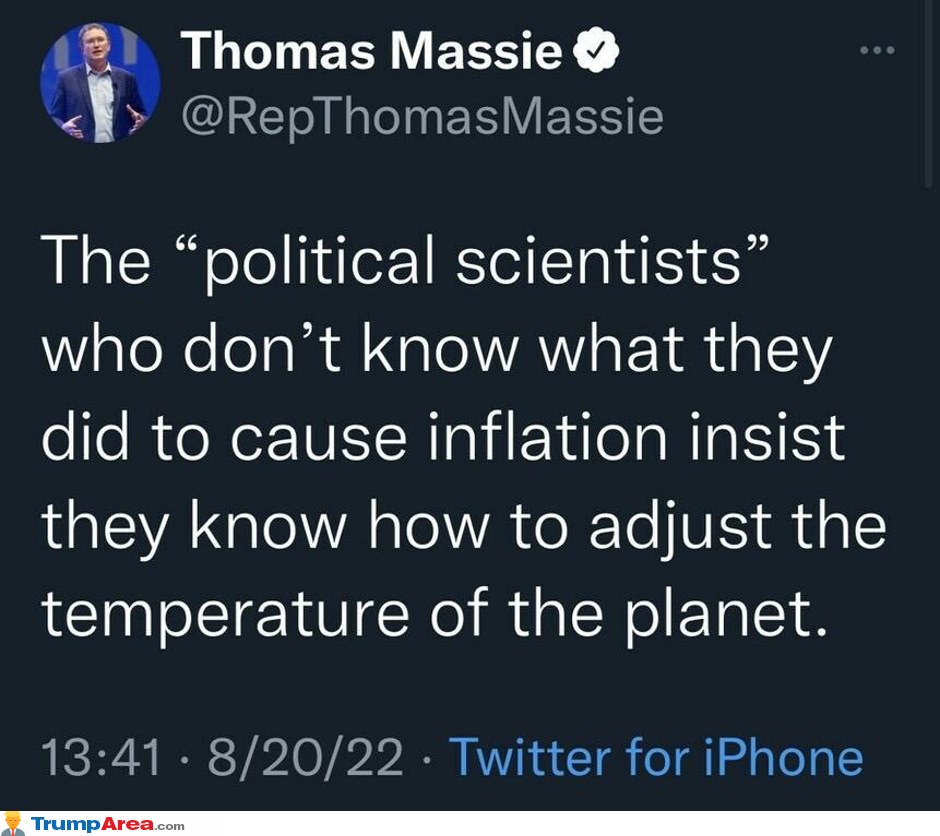Viewport: 940px width, 836px height.
Task: Click the scrollbar on the right edge
Action: coord(928,95)
